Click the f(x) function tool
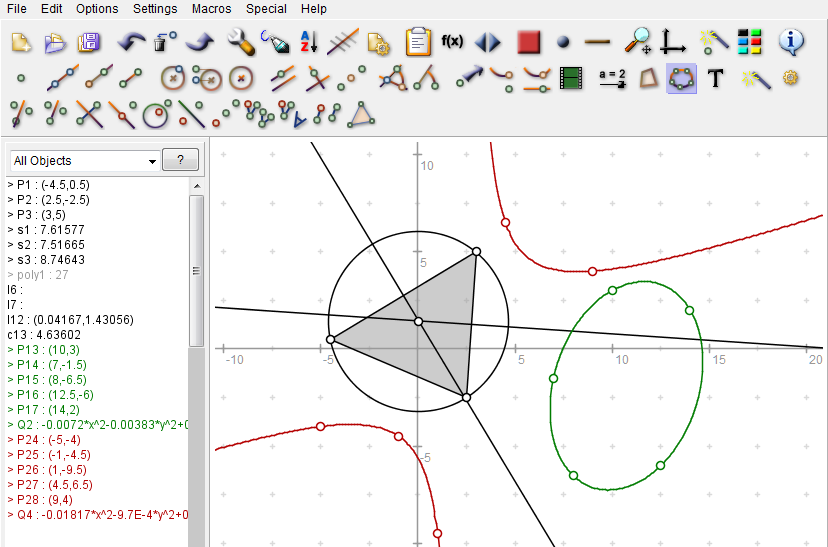The image size is (828, 547). tap(452, 42)
